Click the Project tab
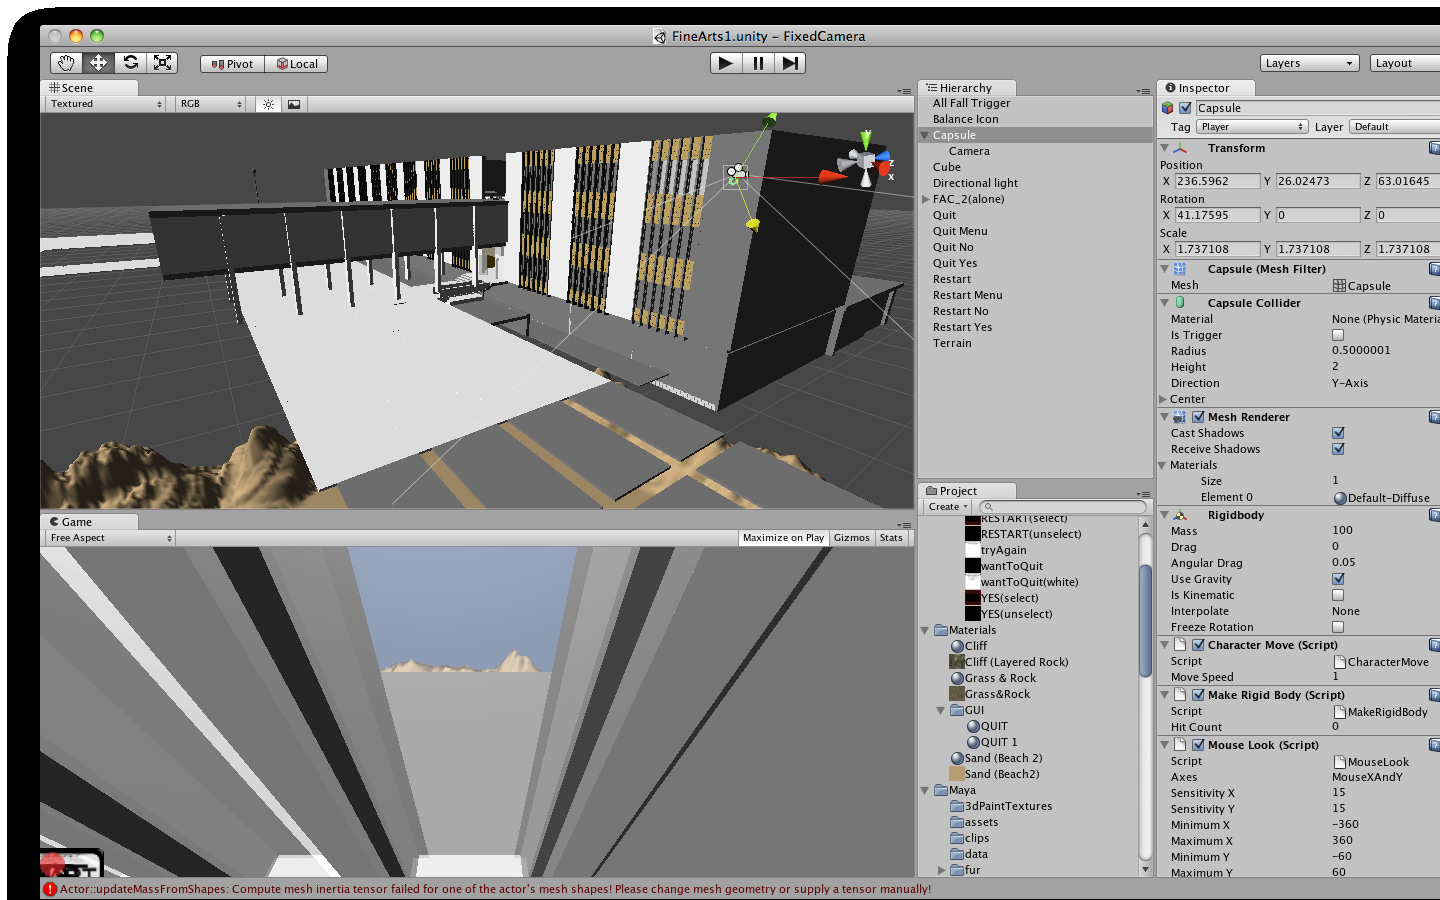The width and height of the screenshot is (1440, 900). pos(957,491)
